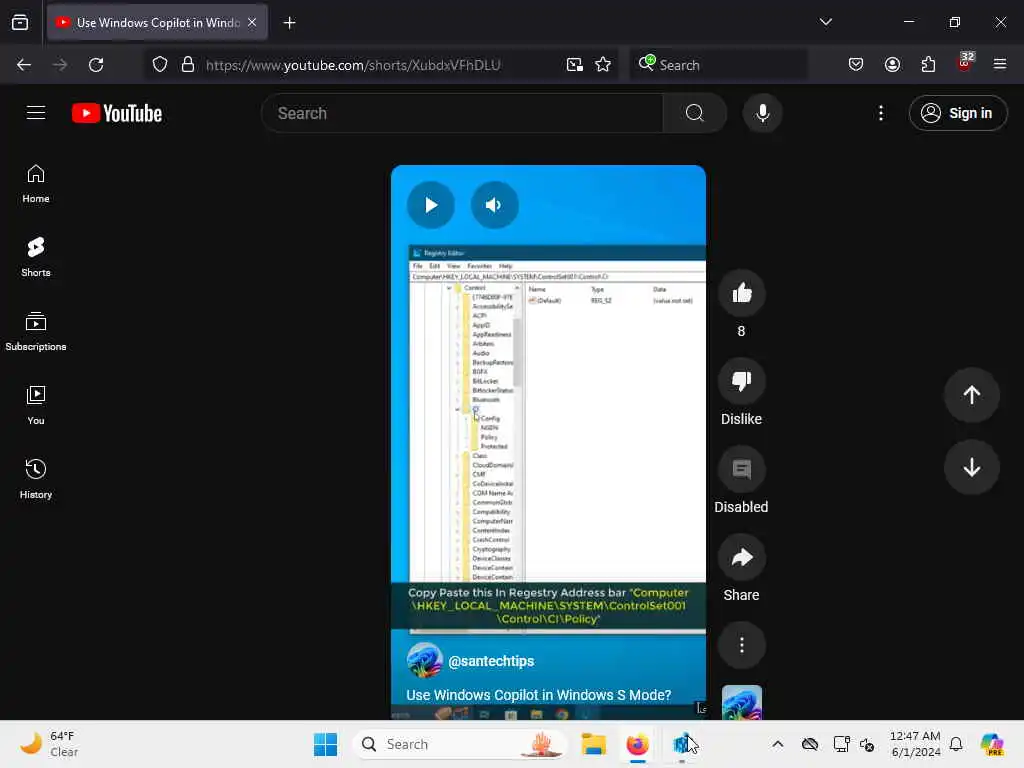Like this Short with thumbs up

pyautogui.click(x=741, y=293)
